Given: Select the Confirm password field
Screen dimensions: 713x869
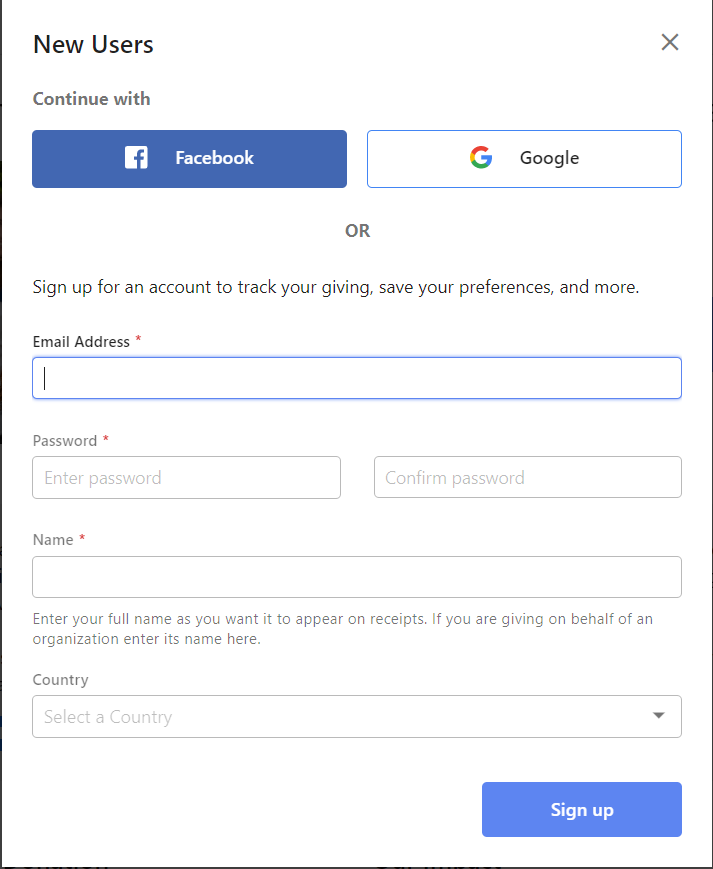Looking at the screenshot, I should click(527, 477).
